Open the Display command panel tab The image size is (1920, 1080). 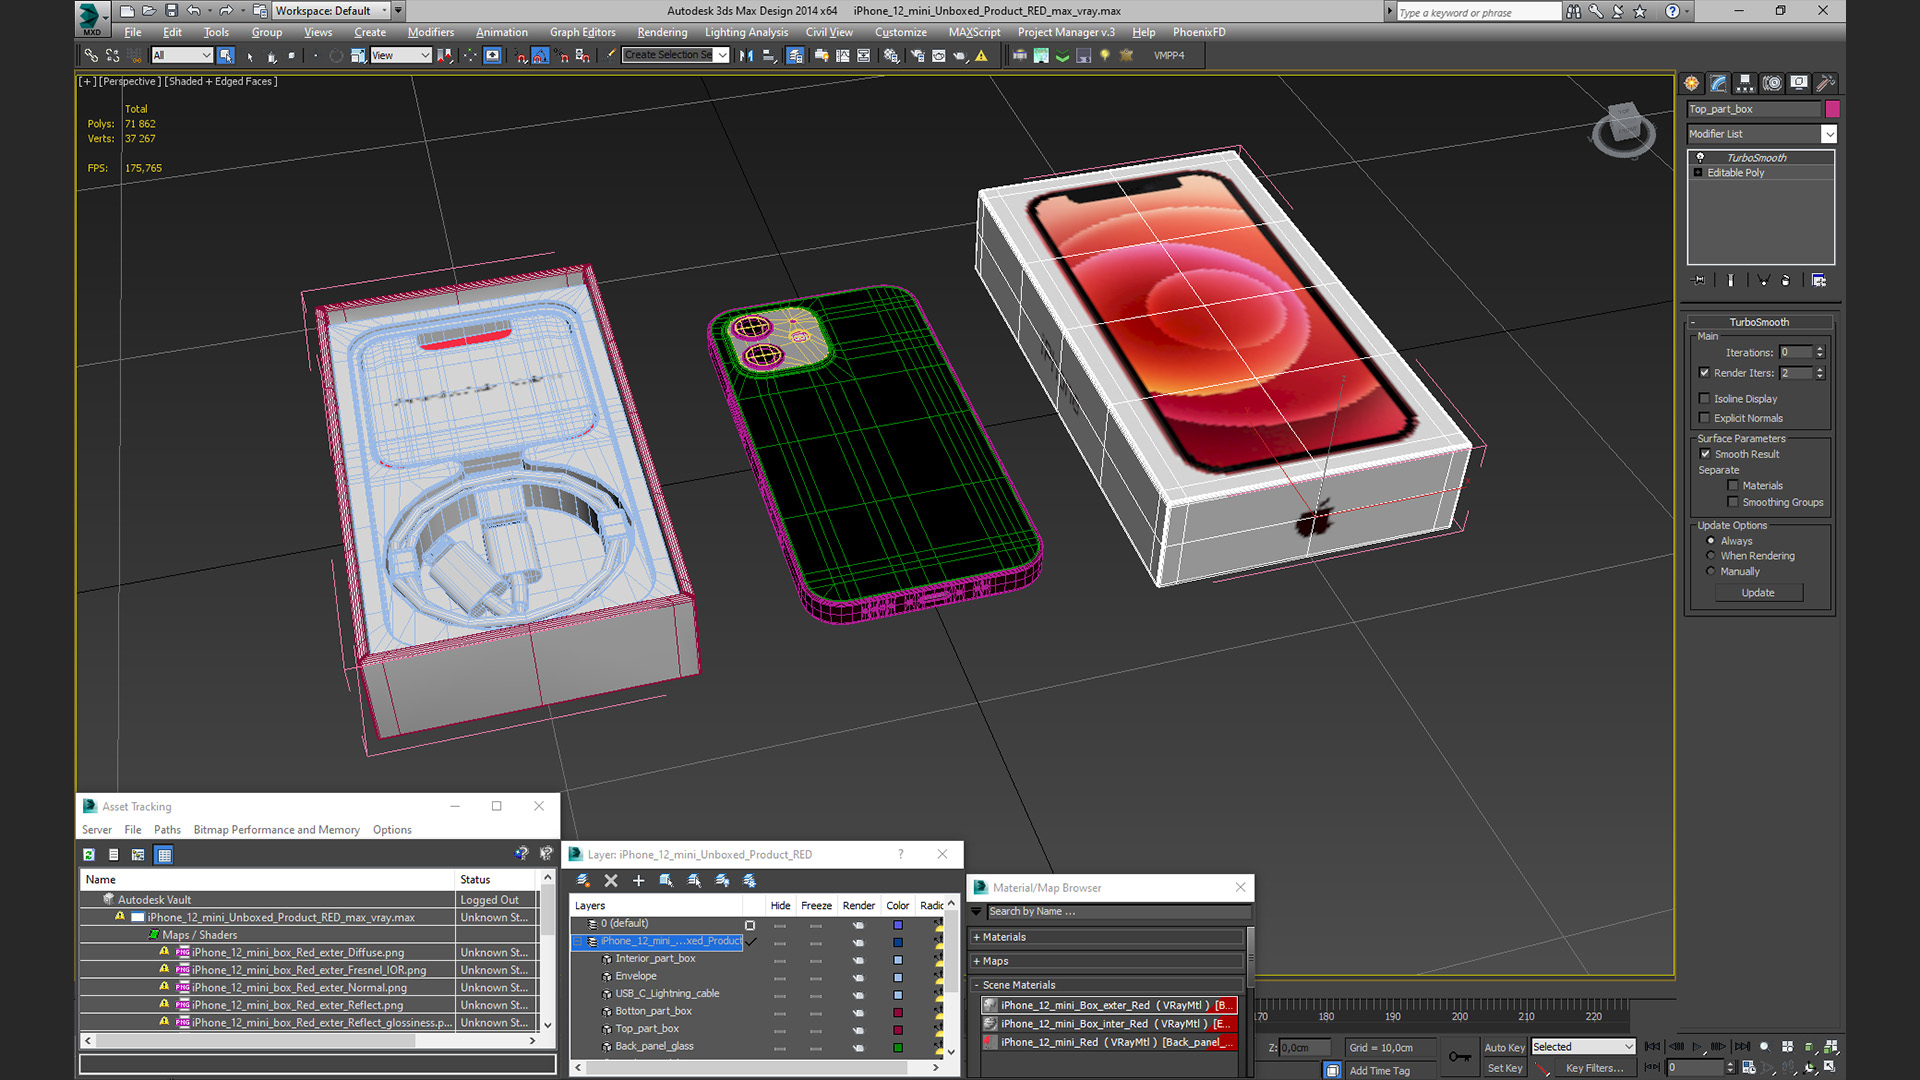point(1799,83)
